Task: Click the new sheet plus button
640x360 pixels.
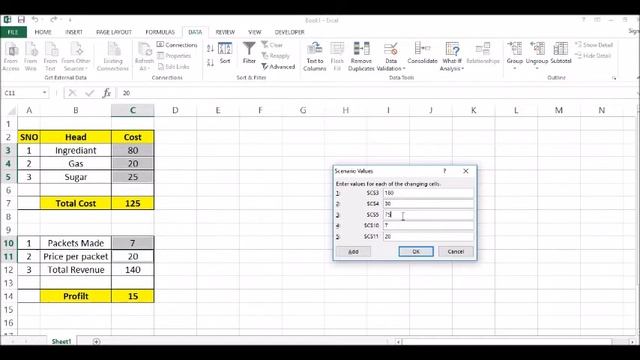Action: 96,341
